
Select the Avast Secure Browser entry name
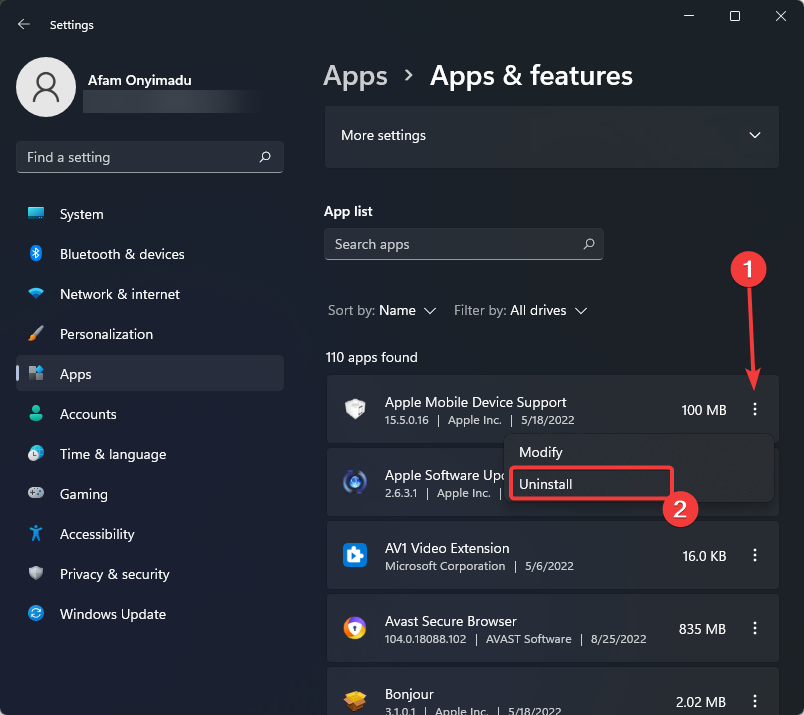click(x=451, y=621)
